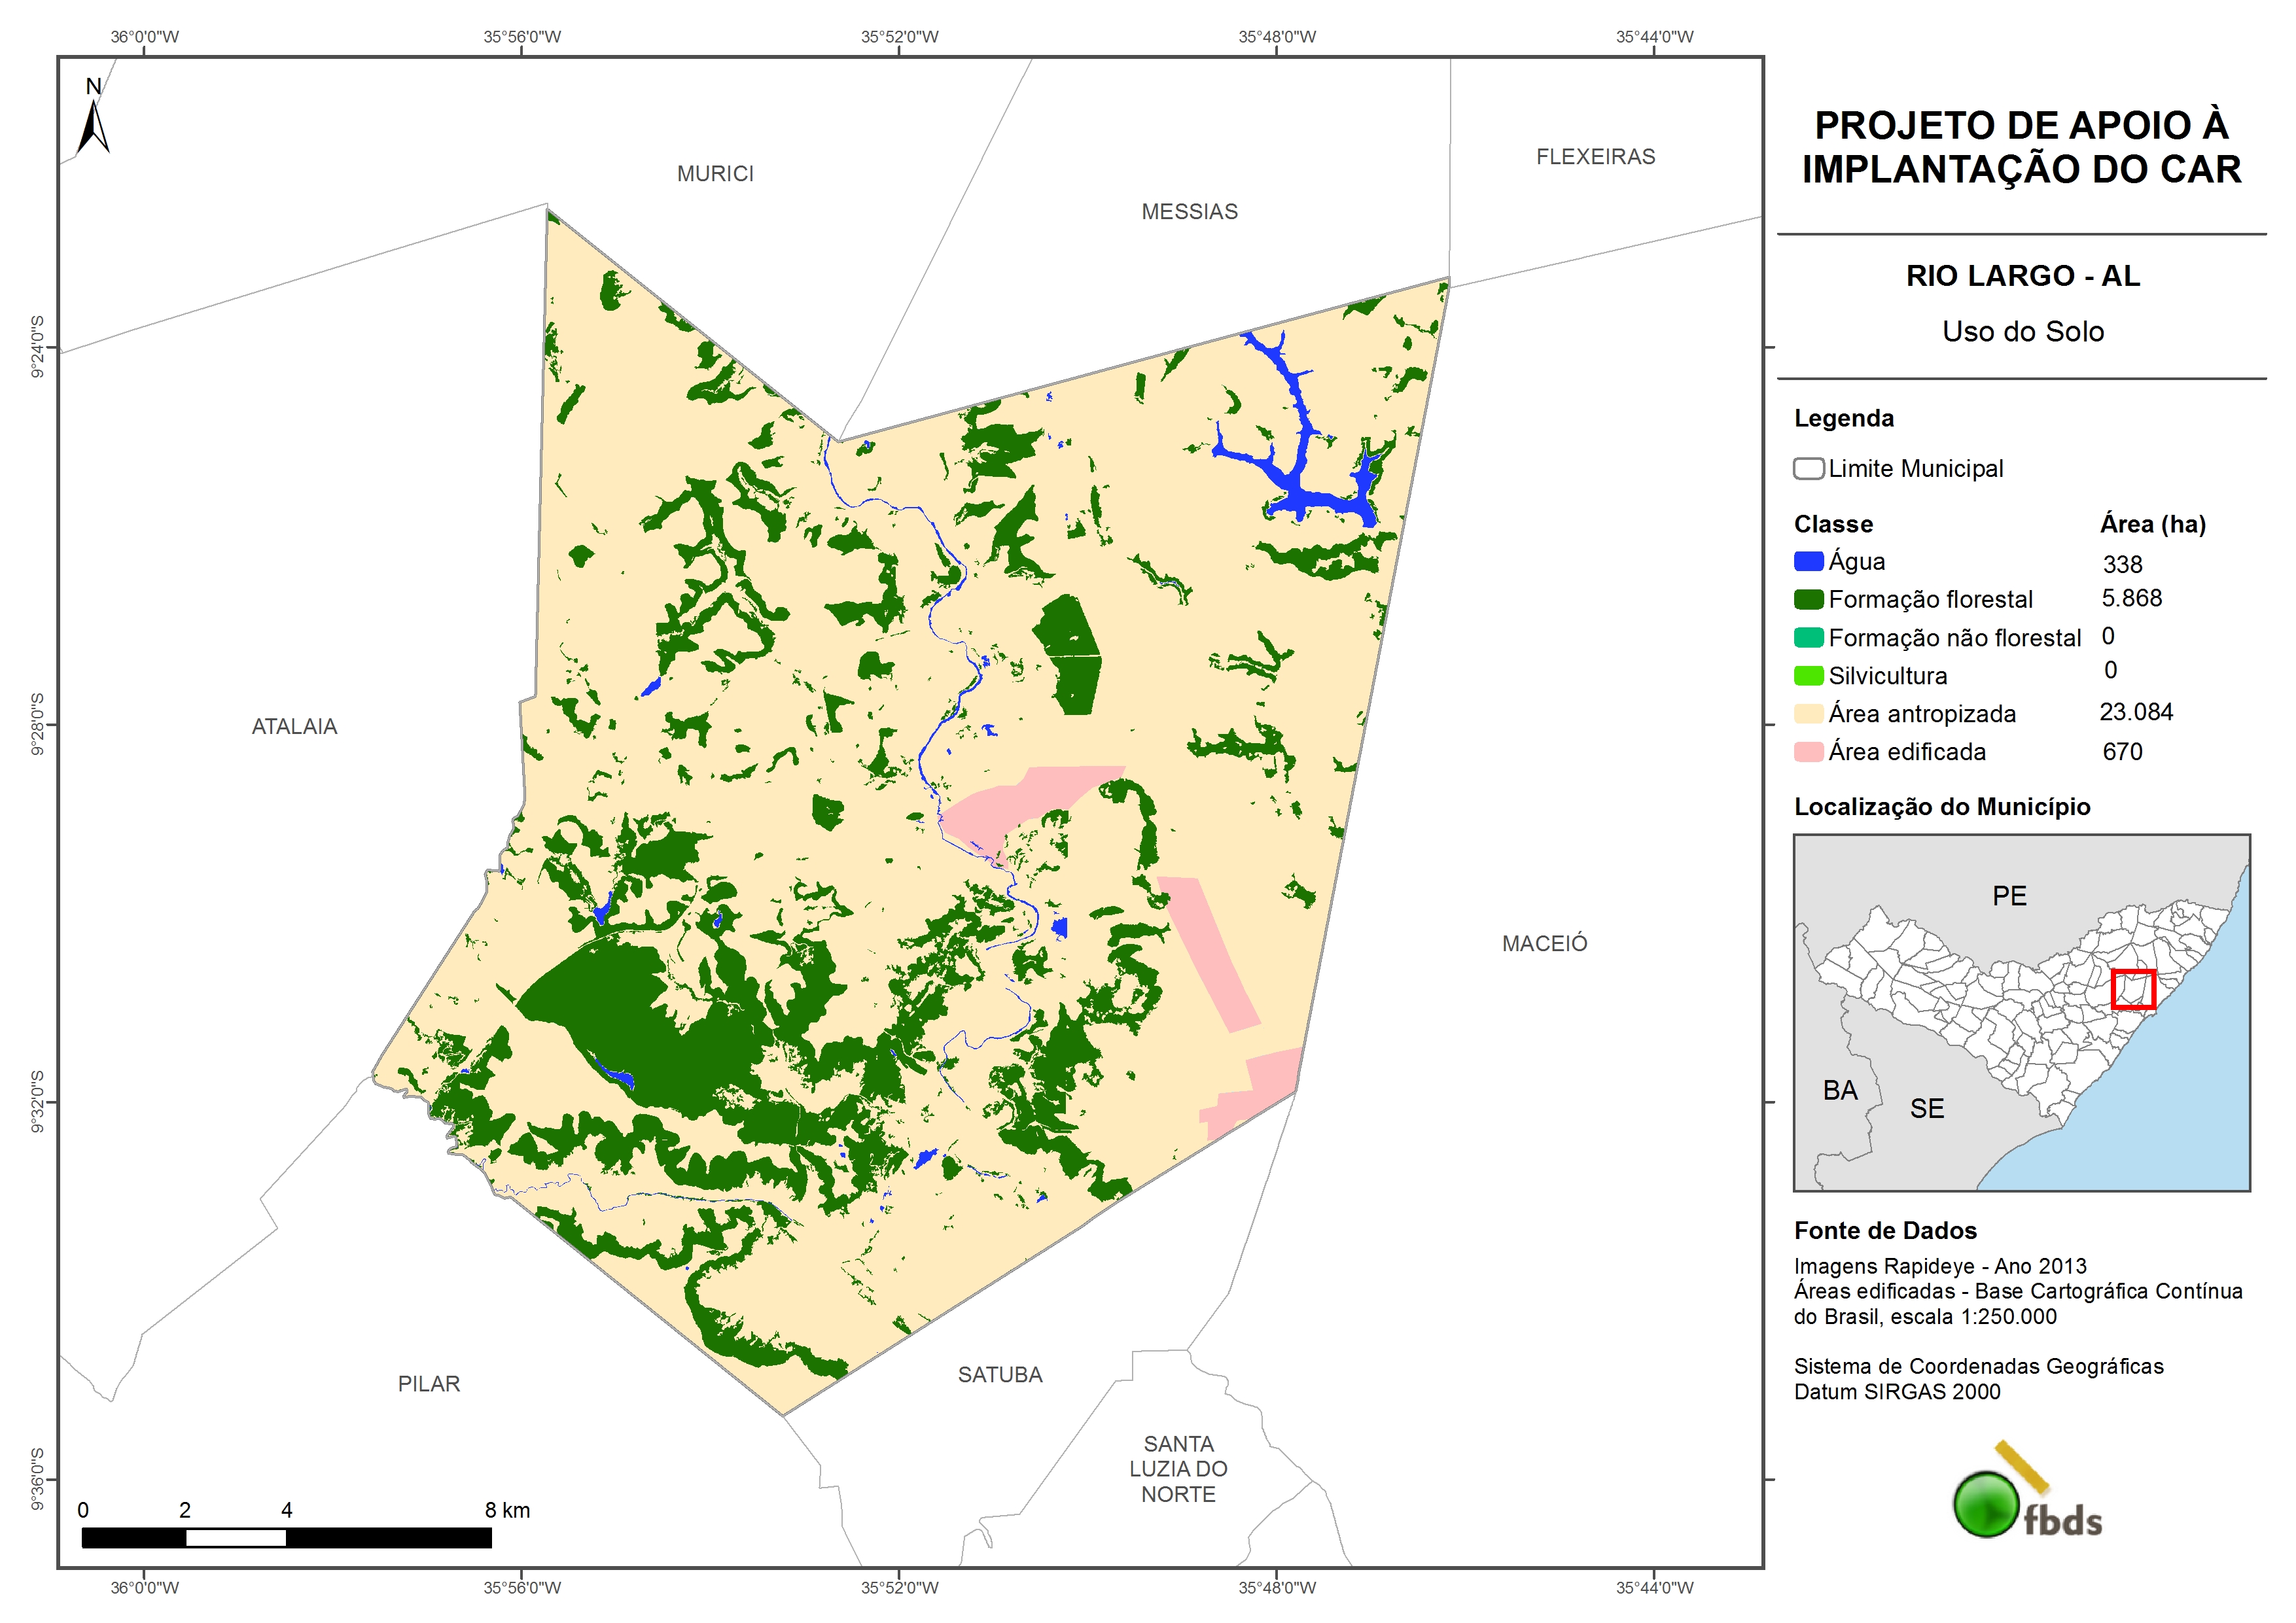Click the SATUBA municipality label
Screen dimensions: 2296x1623
(1000, 1375)
